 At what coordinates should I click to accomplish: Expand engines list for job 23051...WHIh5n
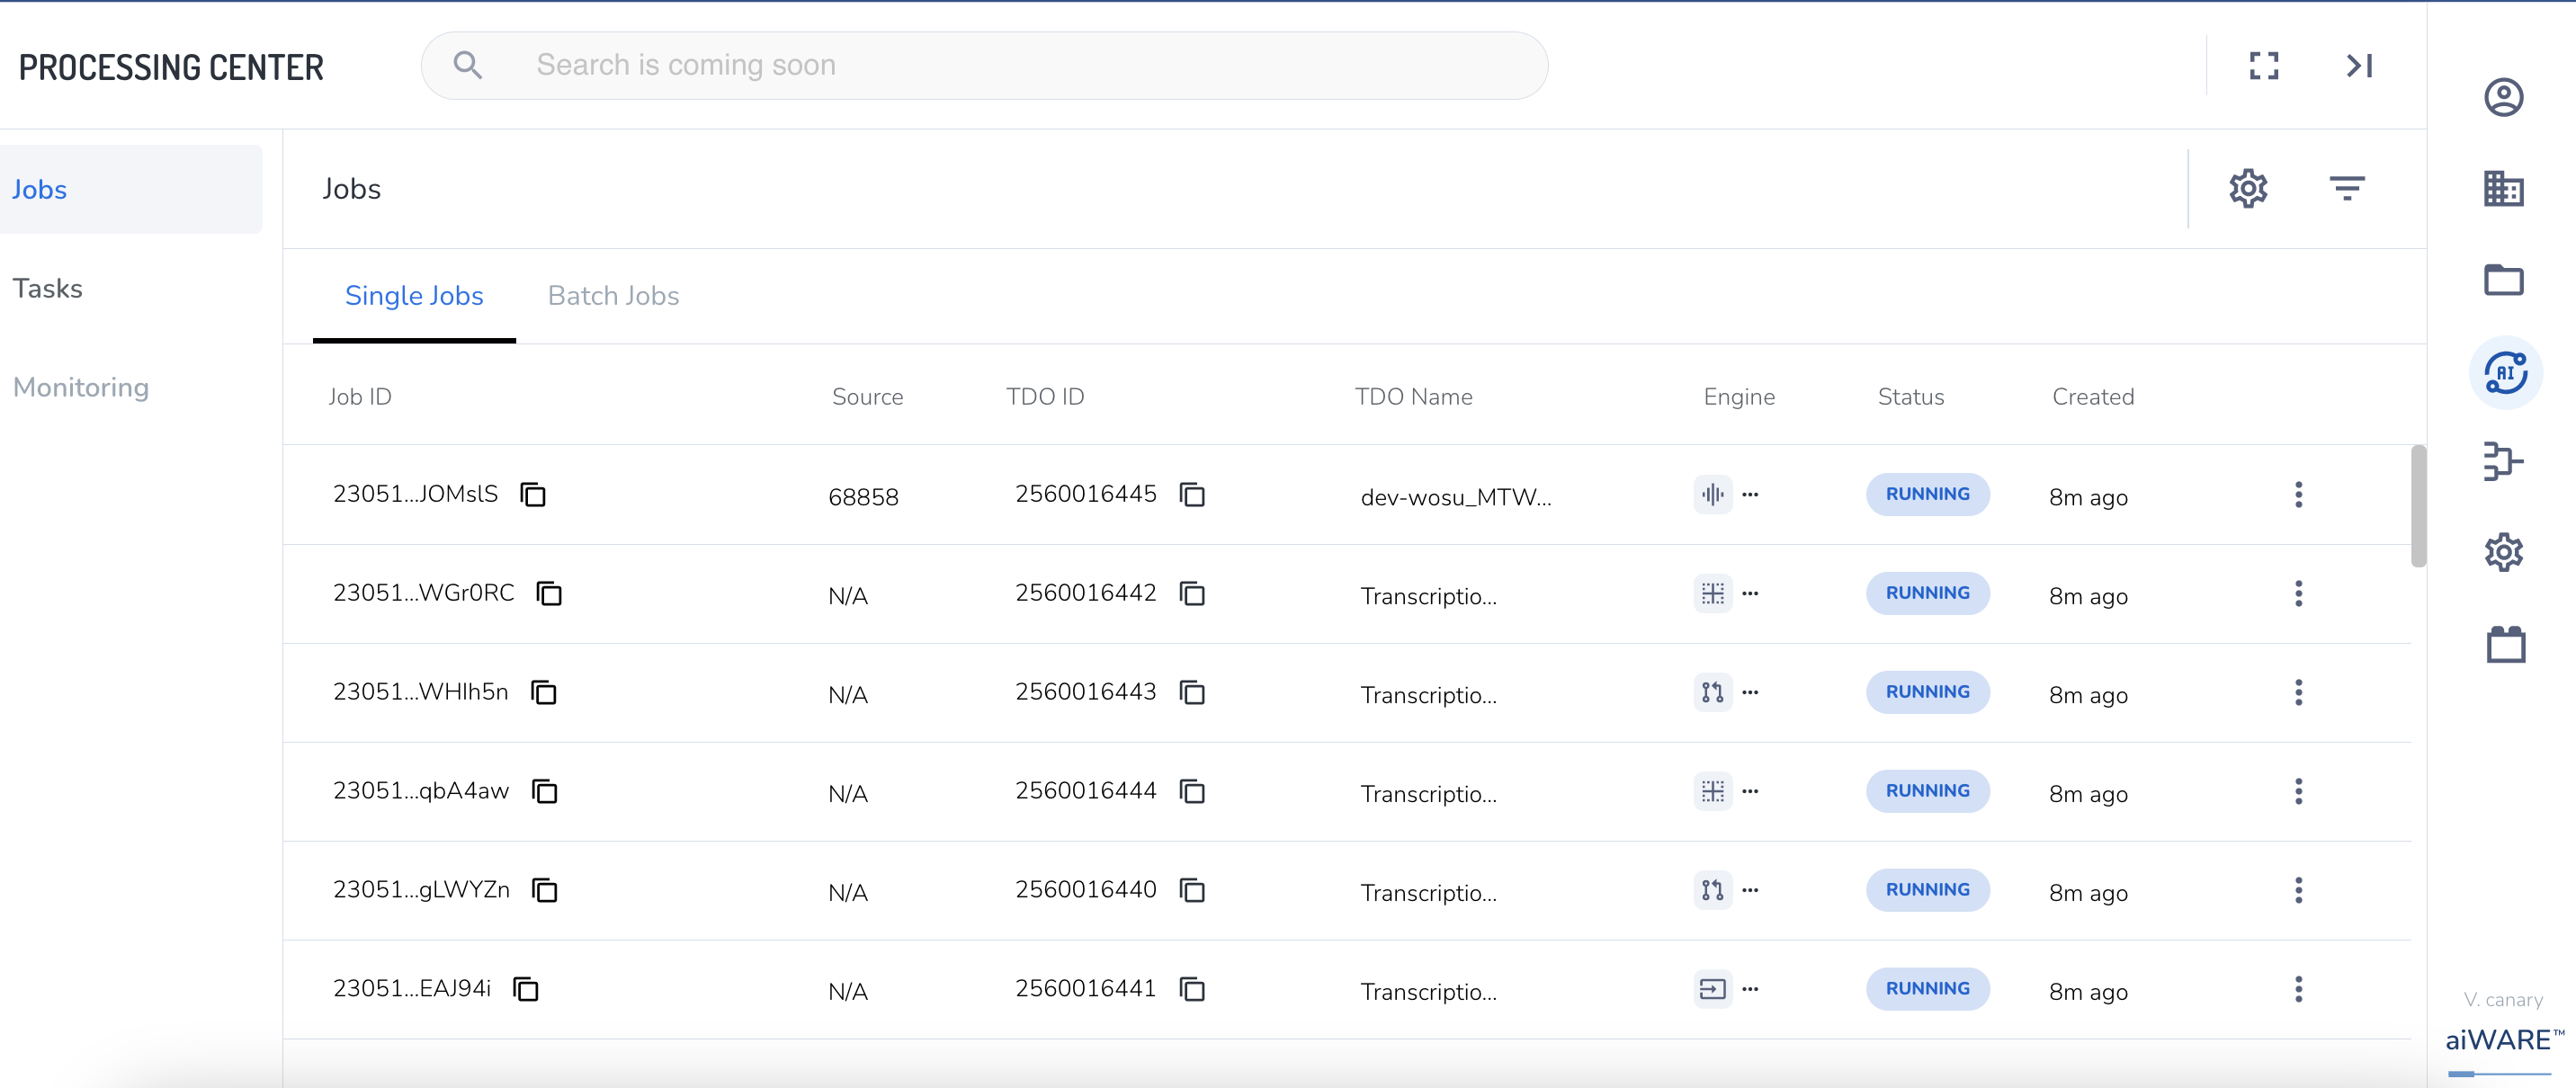[x=1750, y=692]
